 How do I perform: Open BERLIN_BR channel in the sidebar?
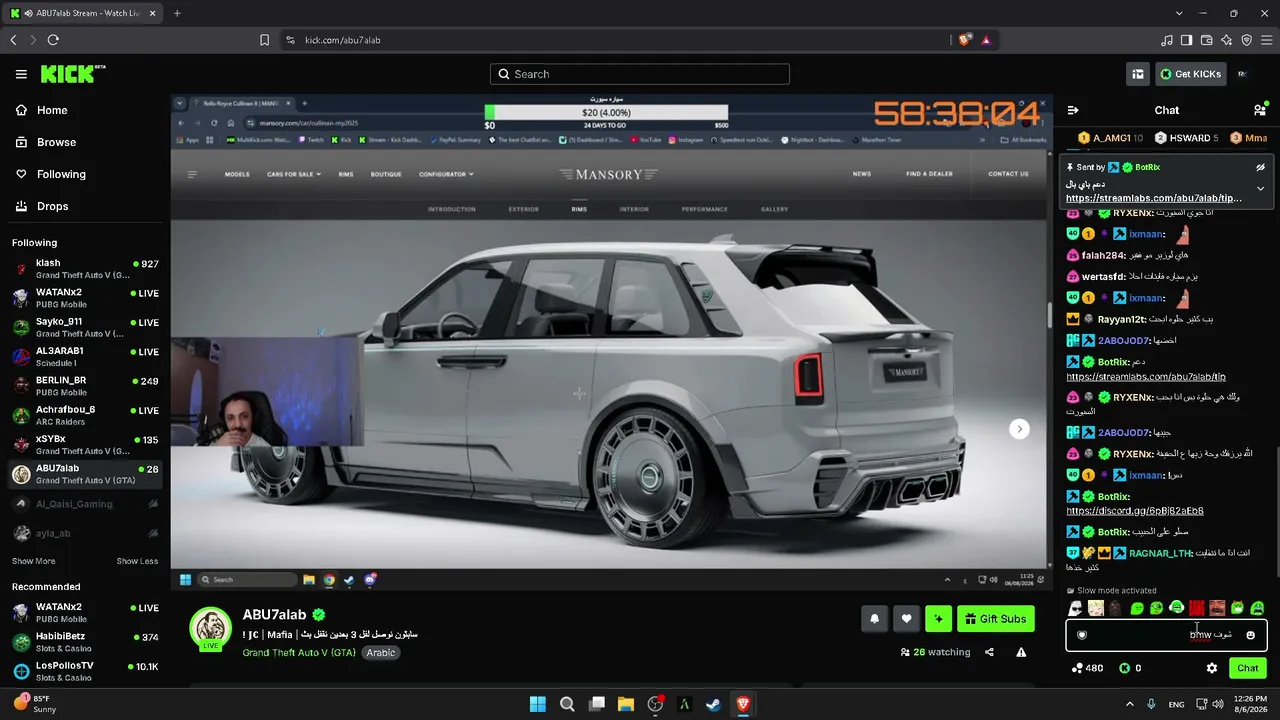point(85,386)
